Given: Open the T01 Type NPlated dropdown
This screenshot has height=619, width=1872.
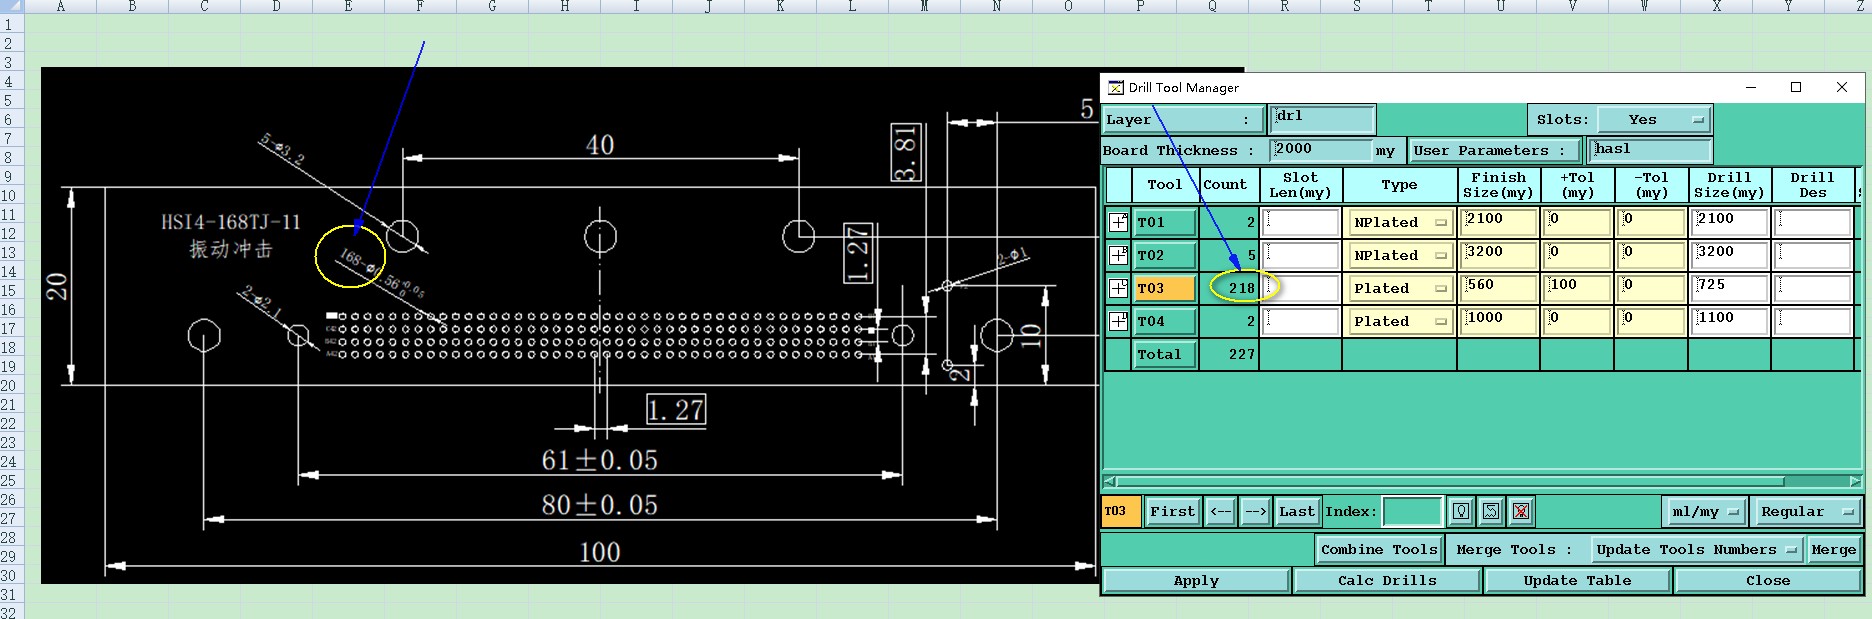Looking at the screenshot, I should [1400, 222].
